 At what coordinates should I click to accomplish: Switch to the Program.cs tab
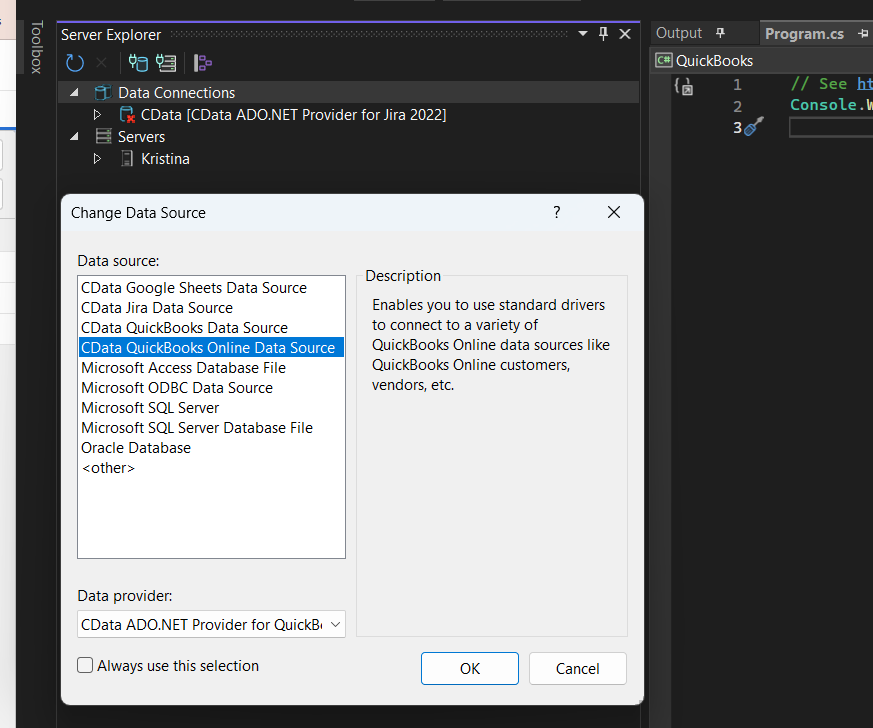point(804,33)
